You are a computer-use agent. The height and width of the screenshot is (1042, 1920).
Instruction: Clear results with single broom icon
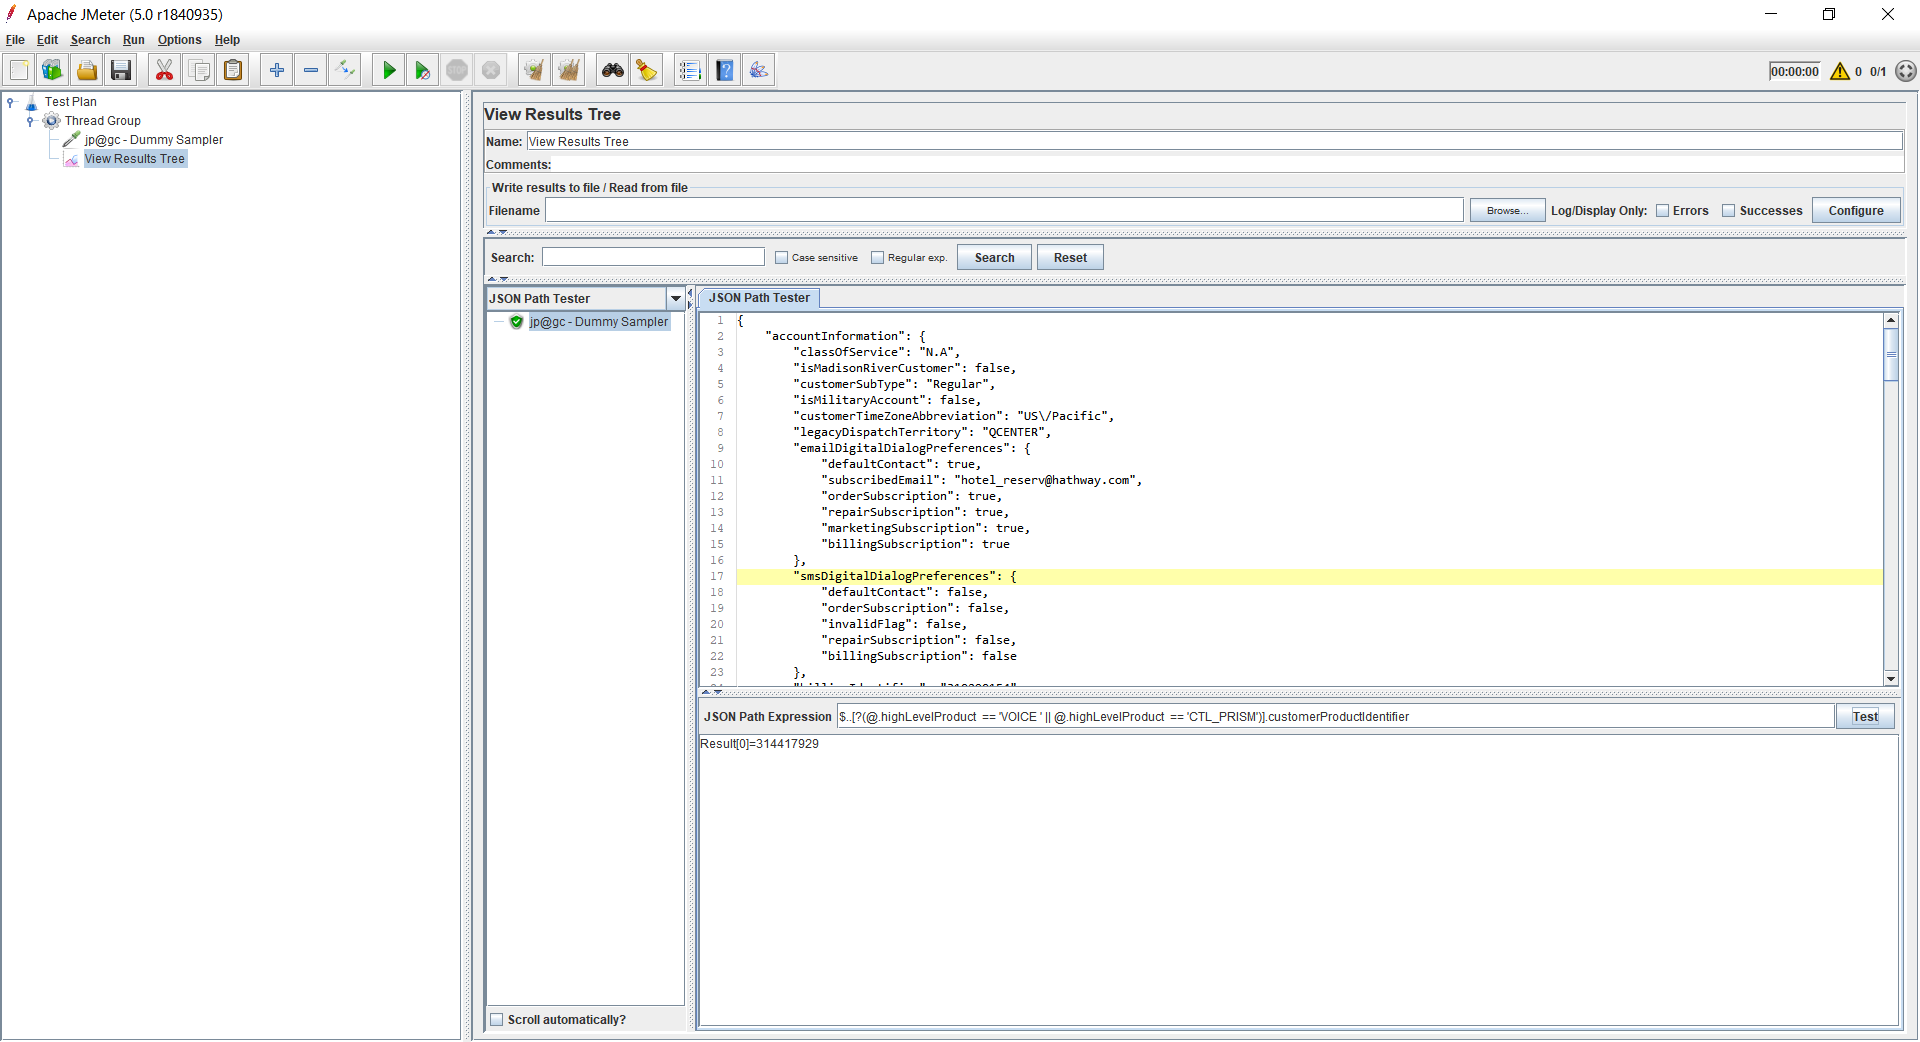click(x=535, y=70)
